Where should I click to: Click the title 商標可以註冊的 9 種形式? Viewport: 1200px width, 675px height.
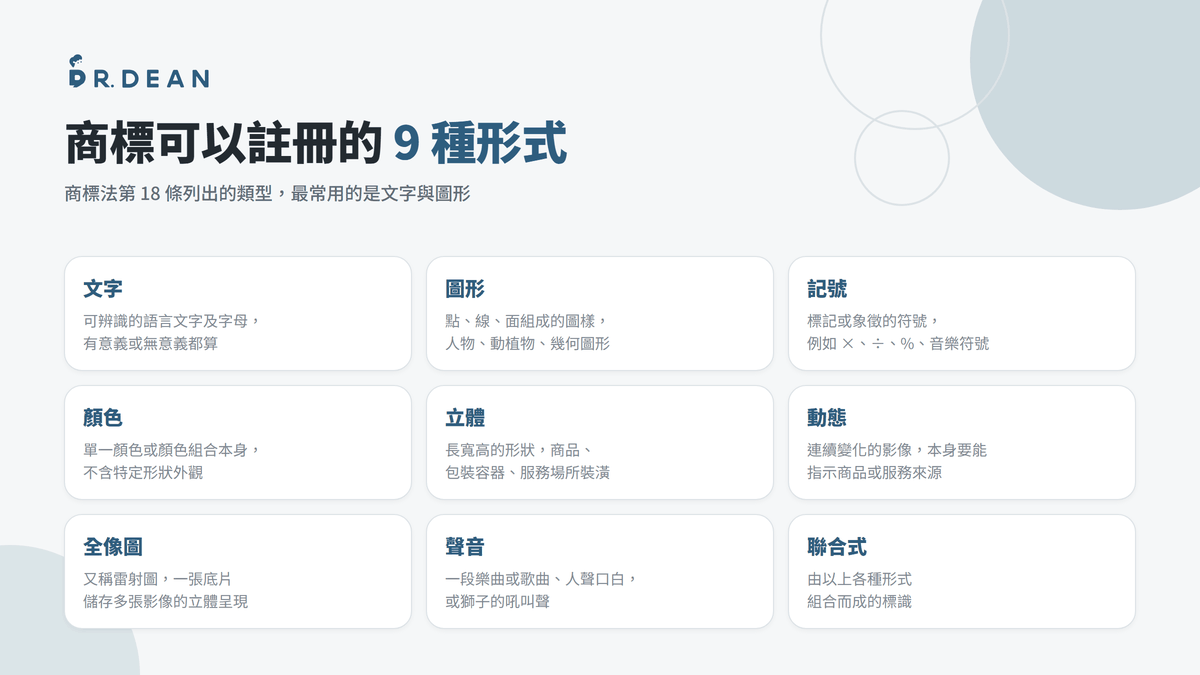(x=316, y=143)
